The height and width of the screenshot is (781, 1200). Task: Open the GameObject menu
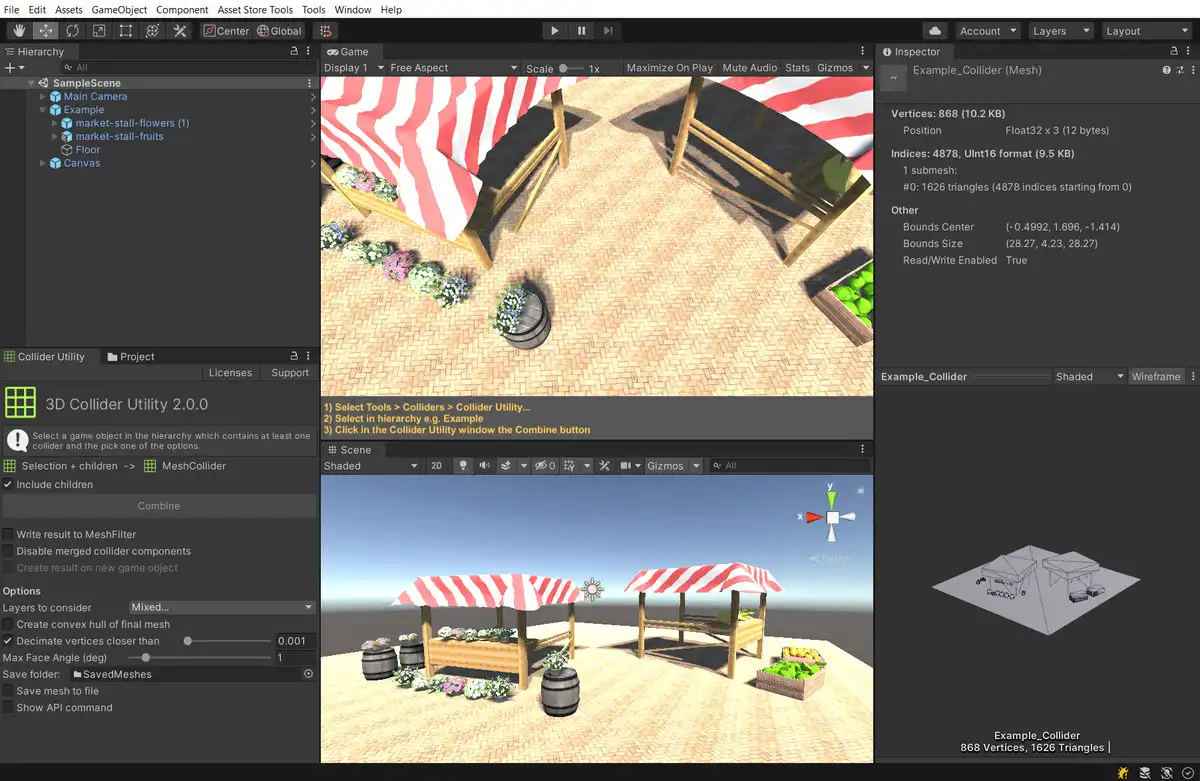[x=118, y=9]
